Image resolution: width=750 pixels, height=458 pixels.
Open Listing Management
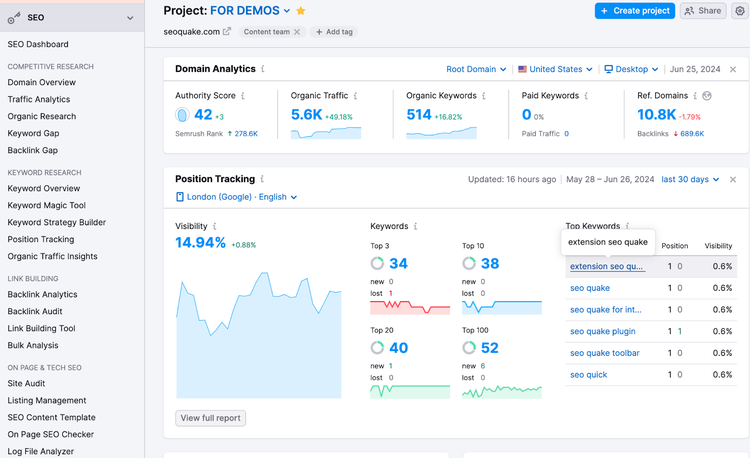click(47, 401)
